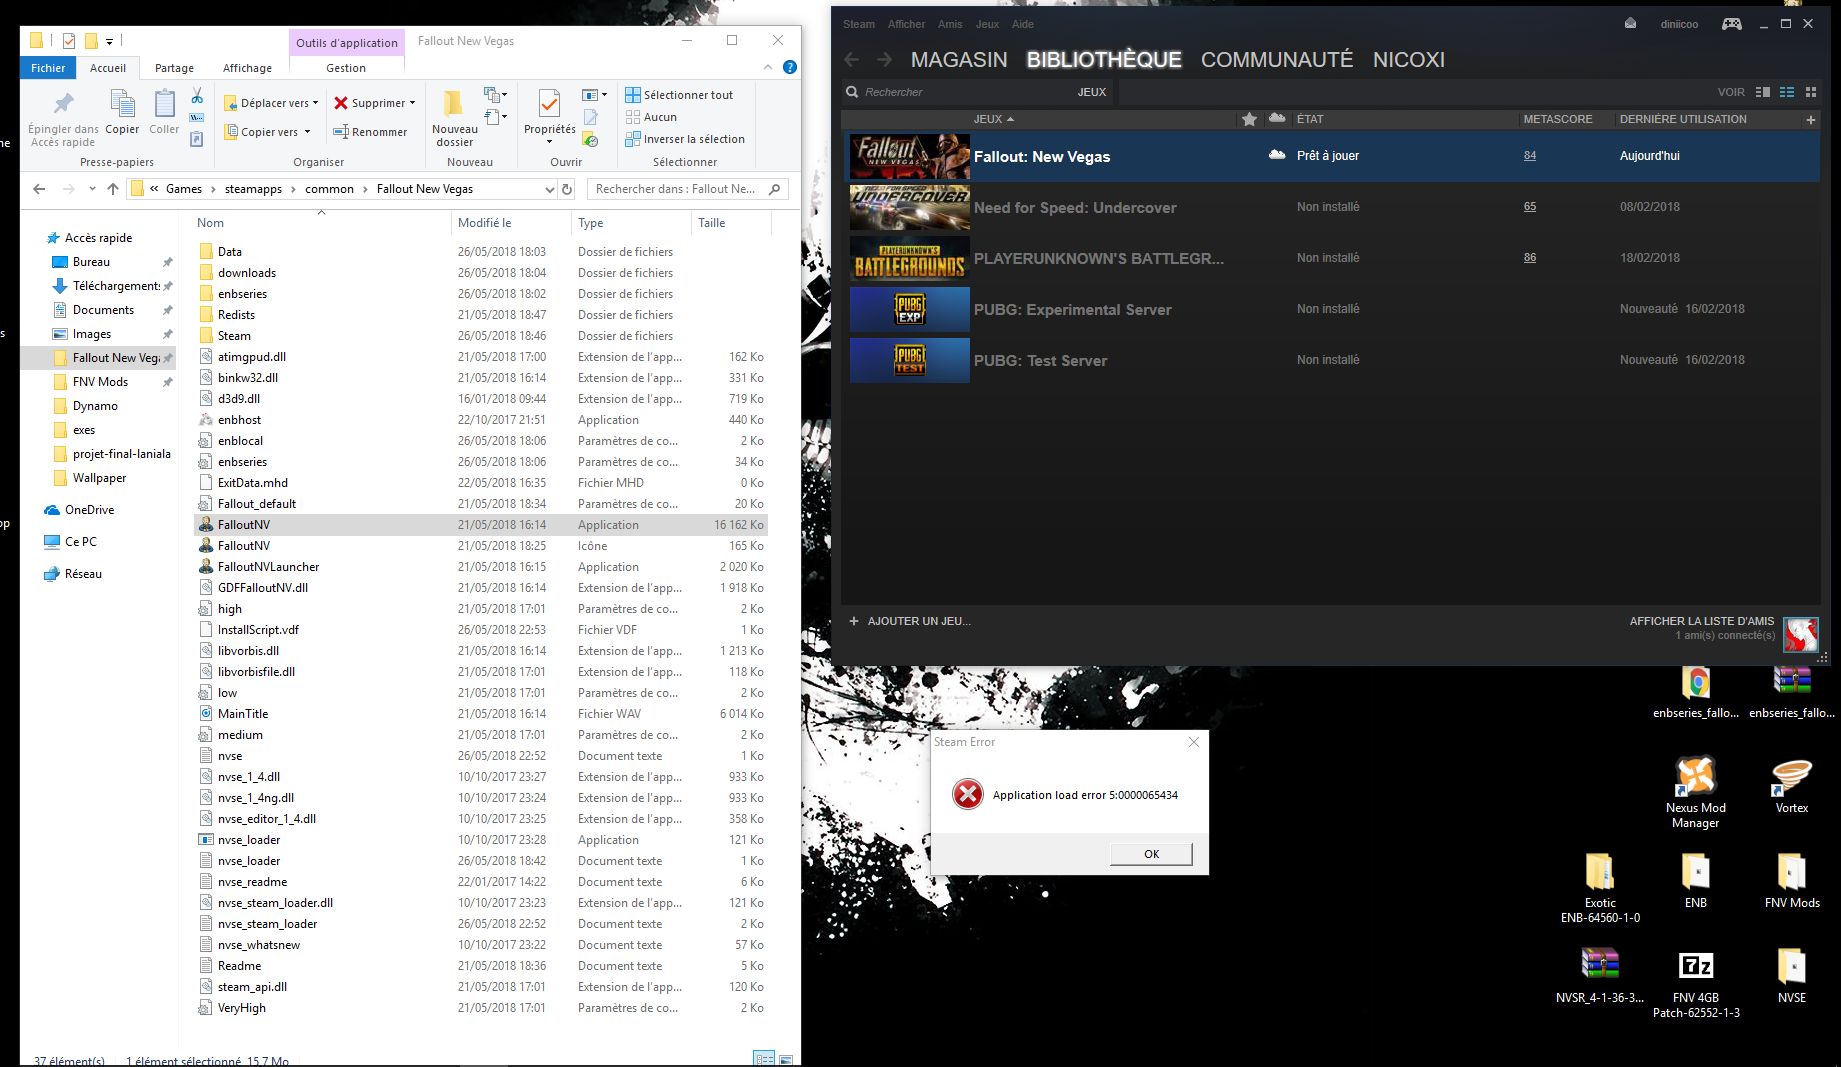This screenshot has width=1841, height=1067.
Task: Open the Fichier tab in Explorer
Action: point(48,68)
